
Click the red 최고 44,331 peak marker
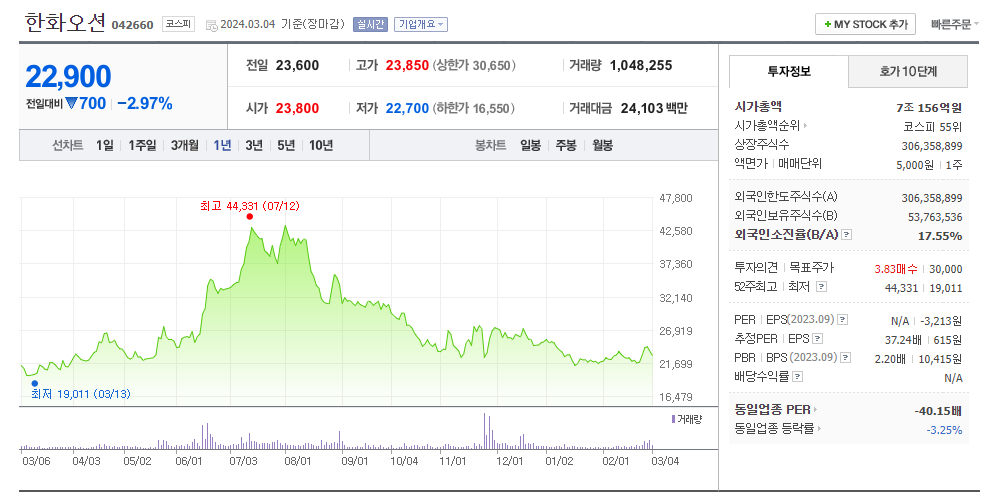point(250,216)
